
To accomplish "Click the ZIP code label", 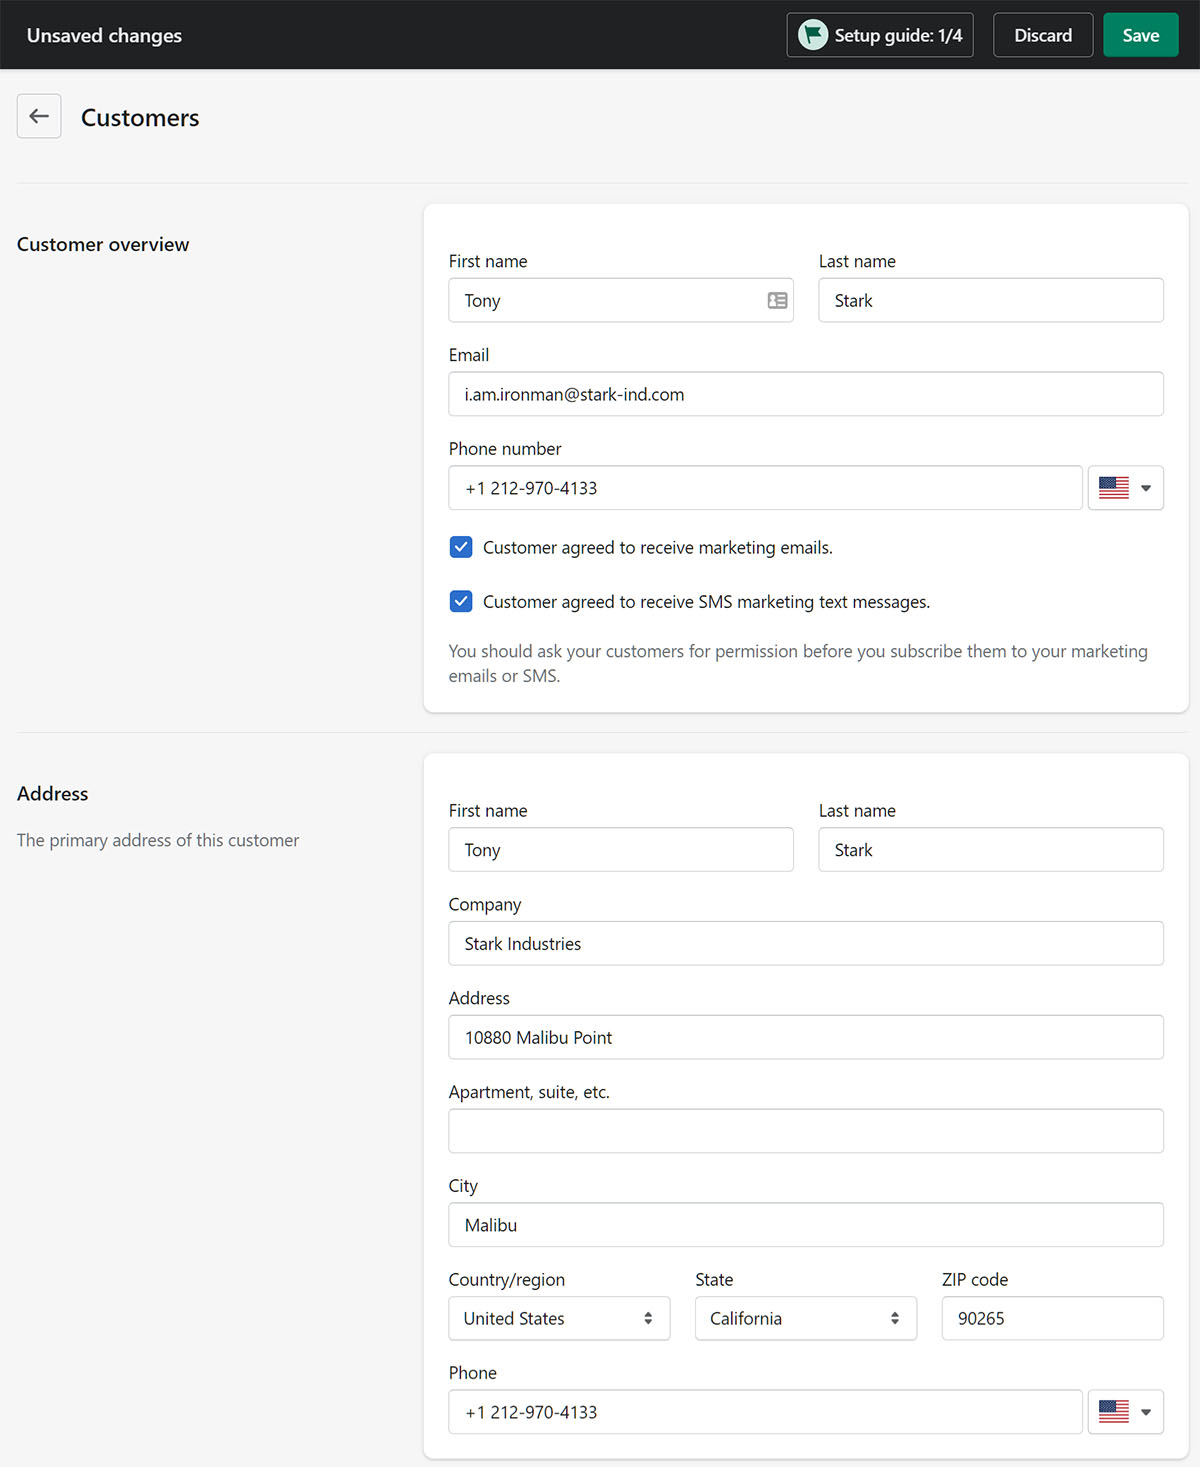I will [x=975, y=1280].
